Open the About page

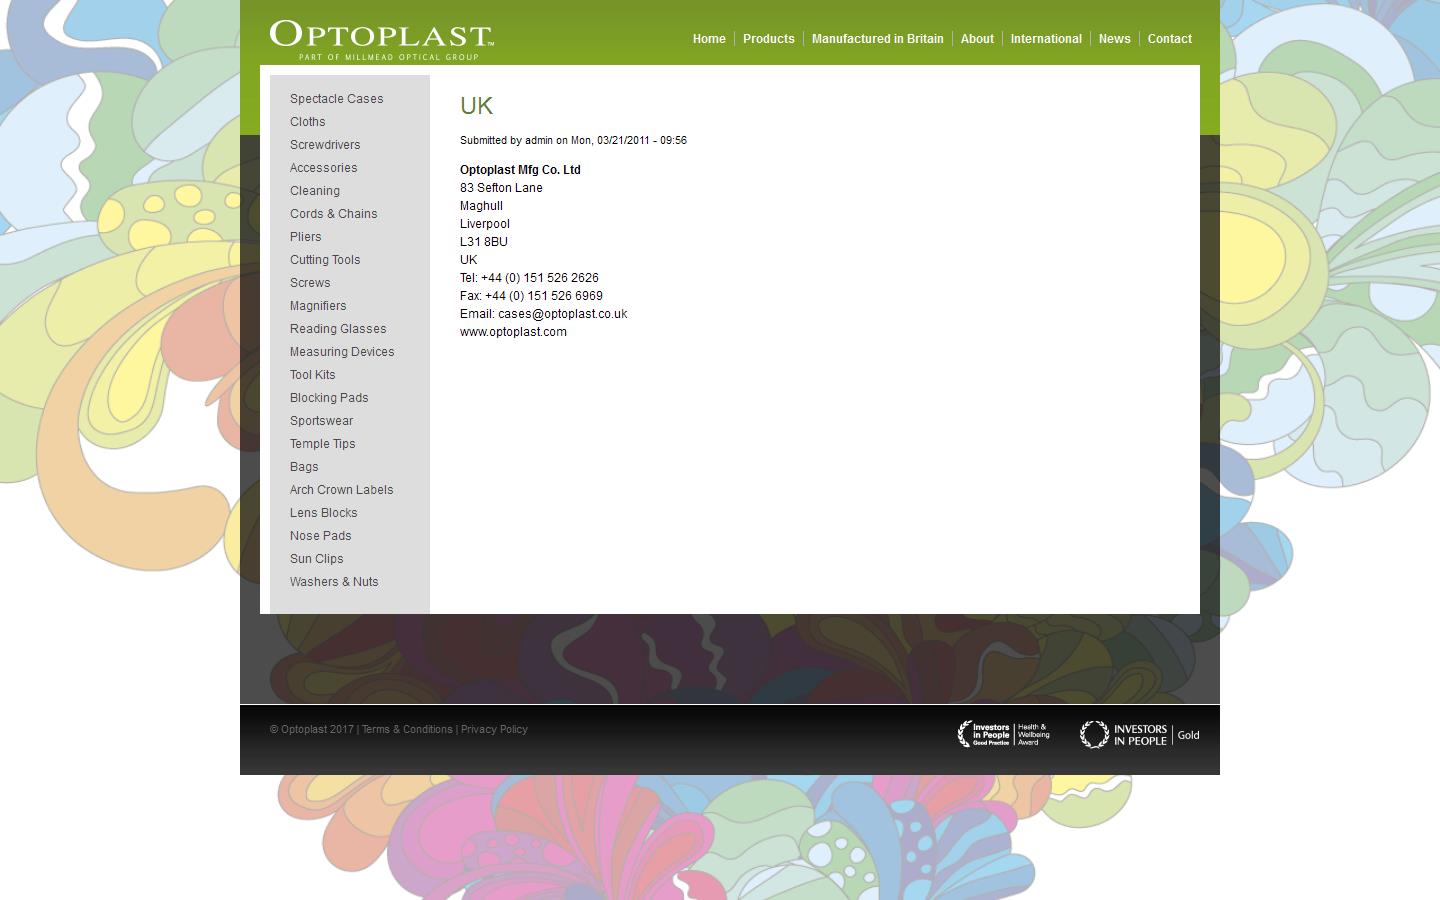tap(977, 39)
